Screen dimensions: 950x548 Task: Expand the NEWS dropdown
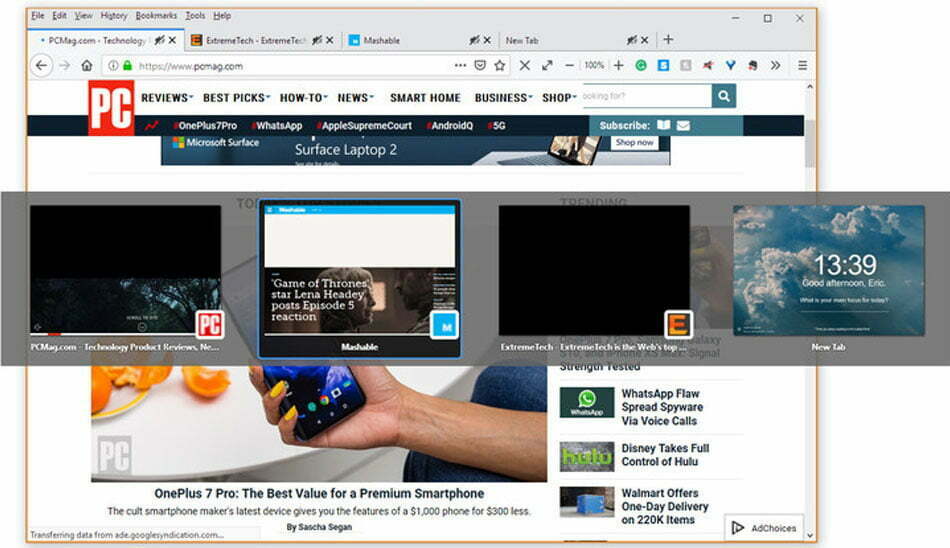click(x=356, y=98)
